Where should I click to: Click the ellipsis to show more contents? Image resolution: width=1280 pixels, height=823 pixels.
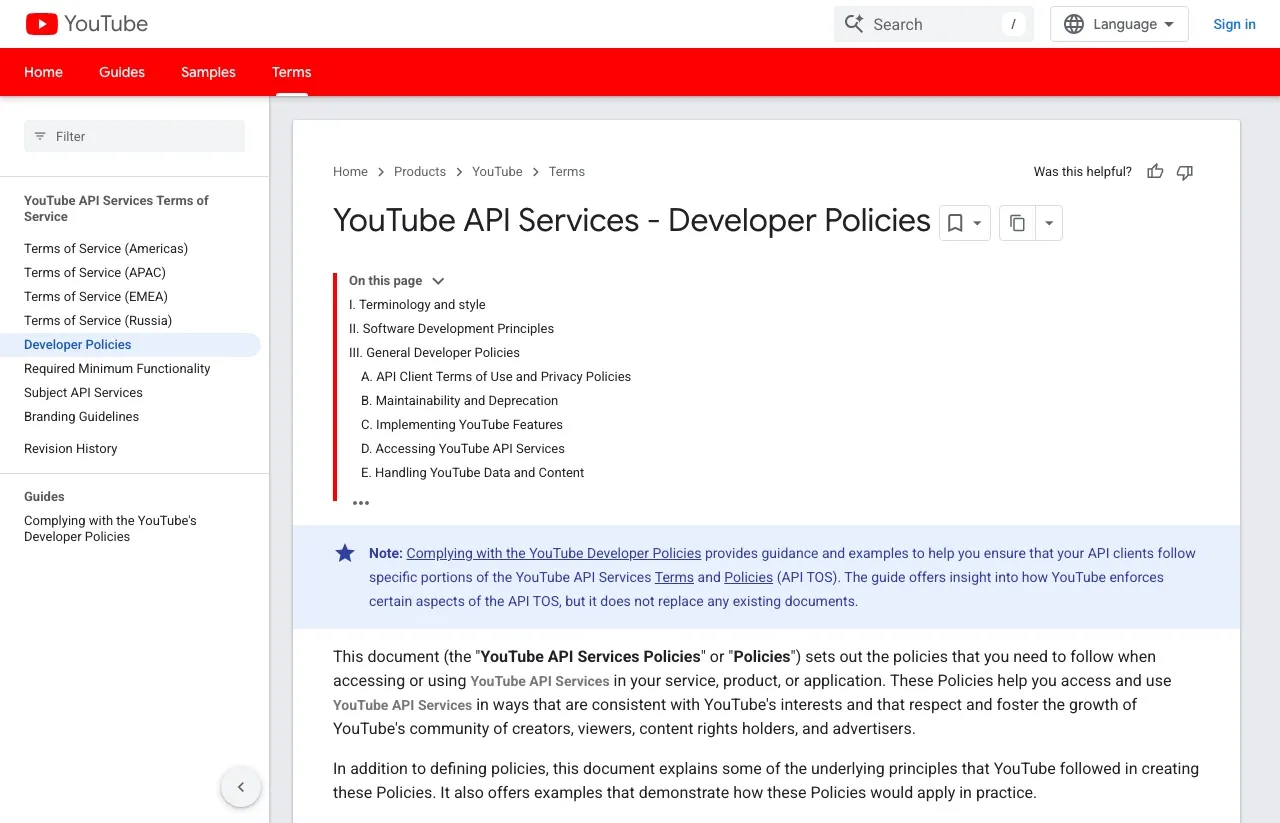(x=361, y=503)
